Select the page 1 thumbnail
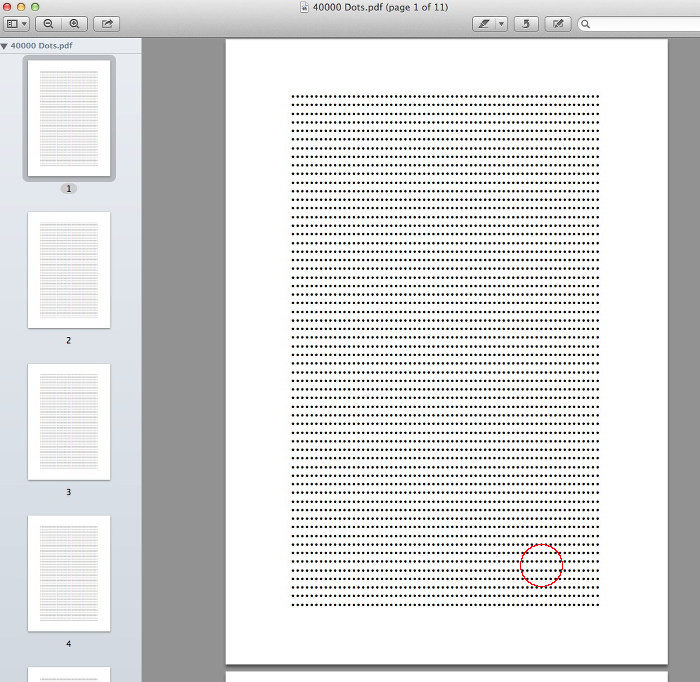This screenshot has width=700, height=682. (69, 118)
